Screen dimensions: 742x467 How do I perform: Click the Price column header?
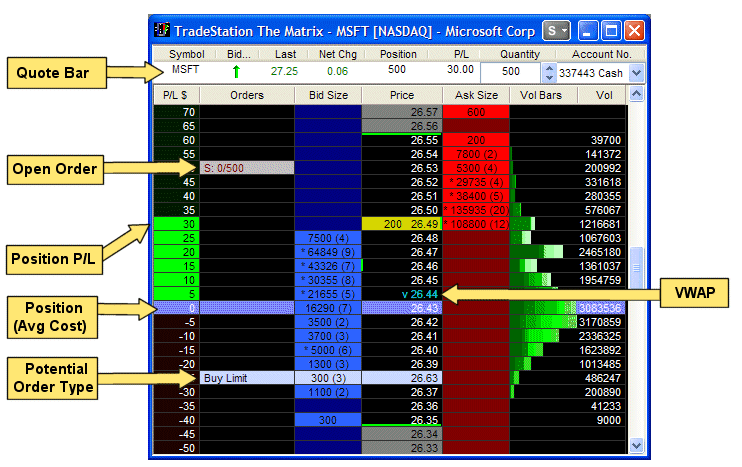(402, 95)
